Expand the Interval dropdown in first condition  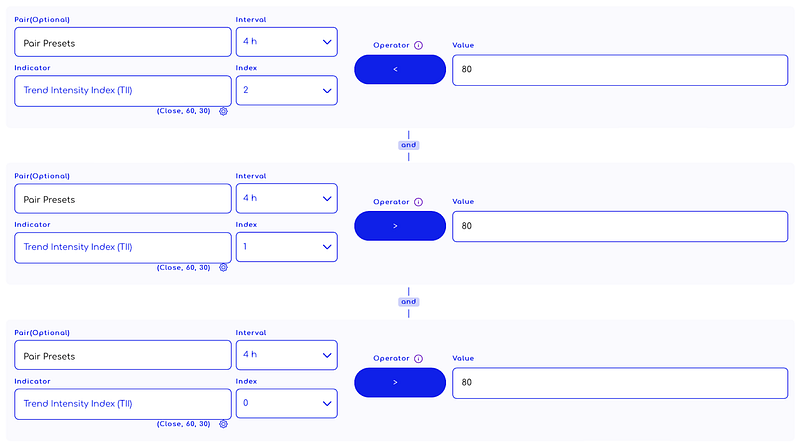tap(286, 41)
